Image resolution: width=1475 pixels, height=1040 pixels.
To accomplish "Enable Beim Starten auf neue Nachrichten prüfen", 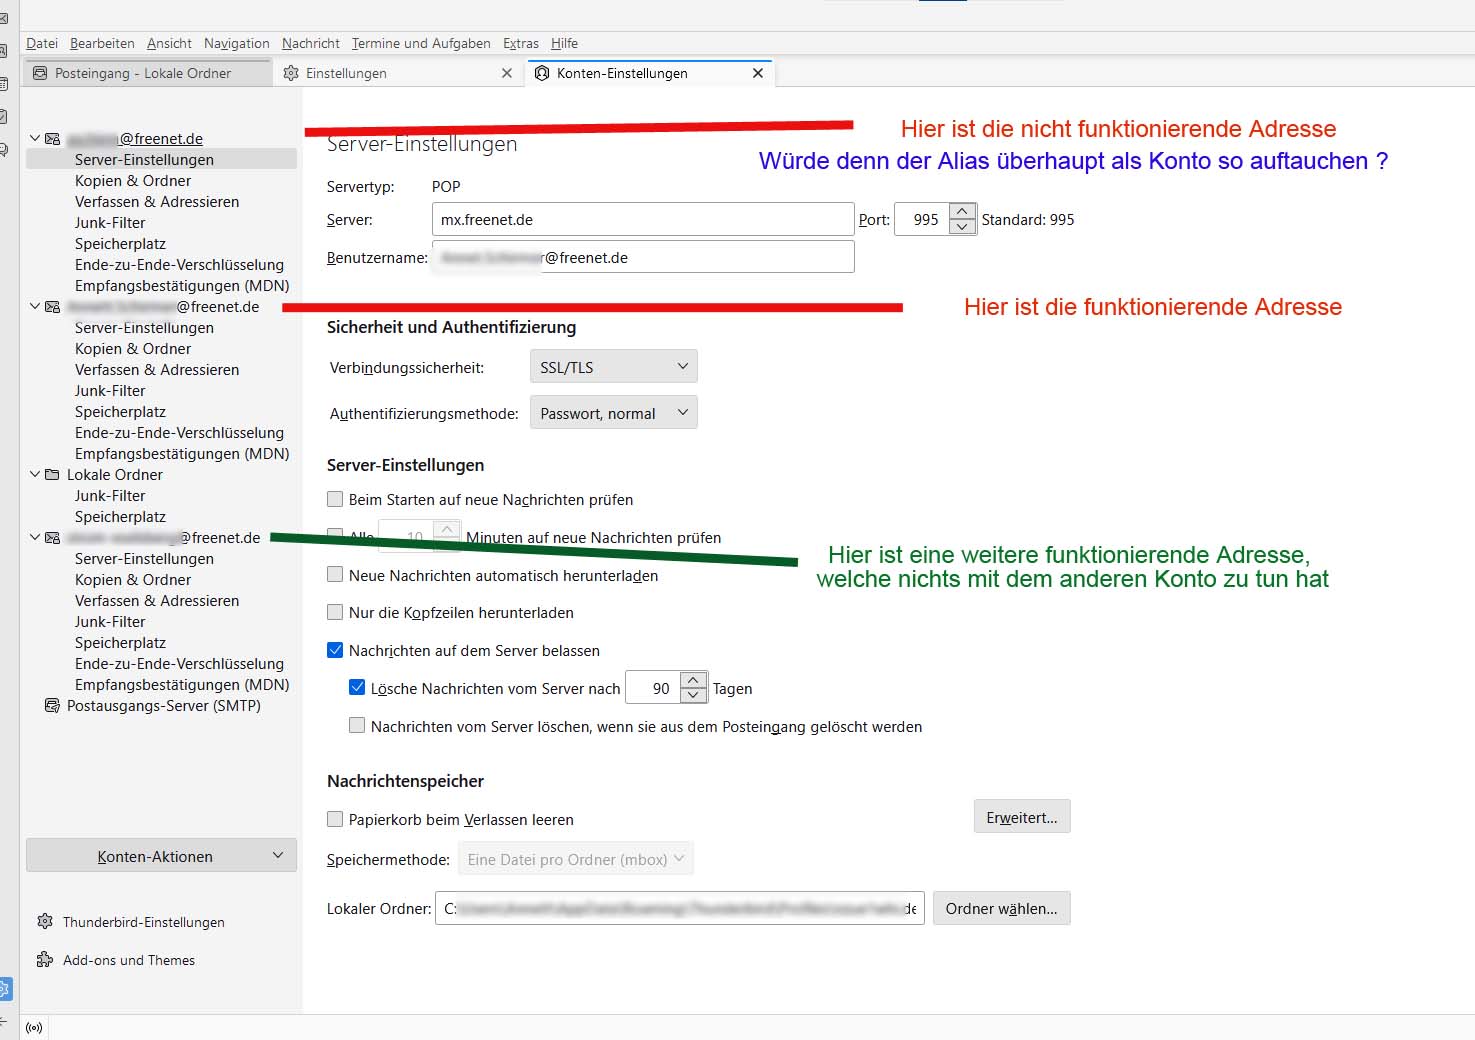I will pyautogui.click(x=335, y=499).
